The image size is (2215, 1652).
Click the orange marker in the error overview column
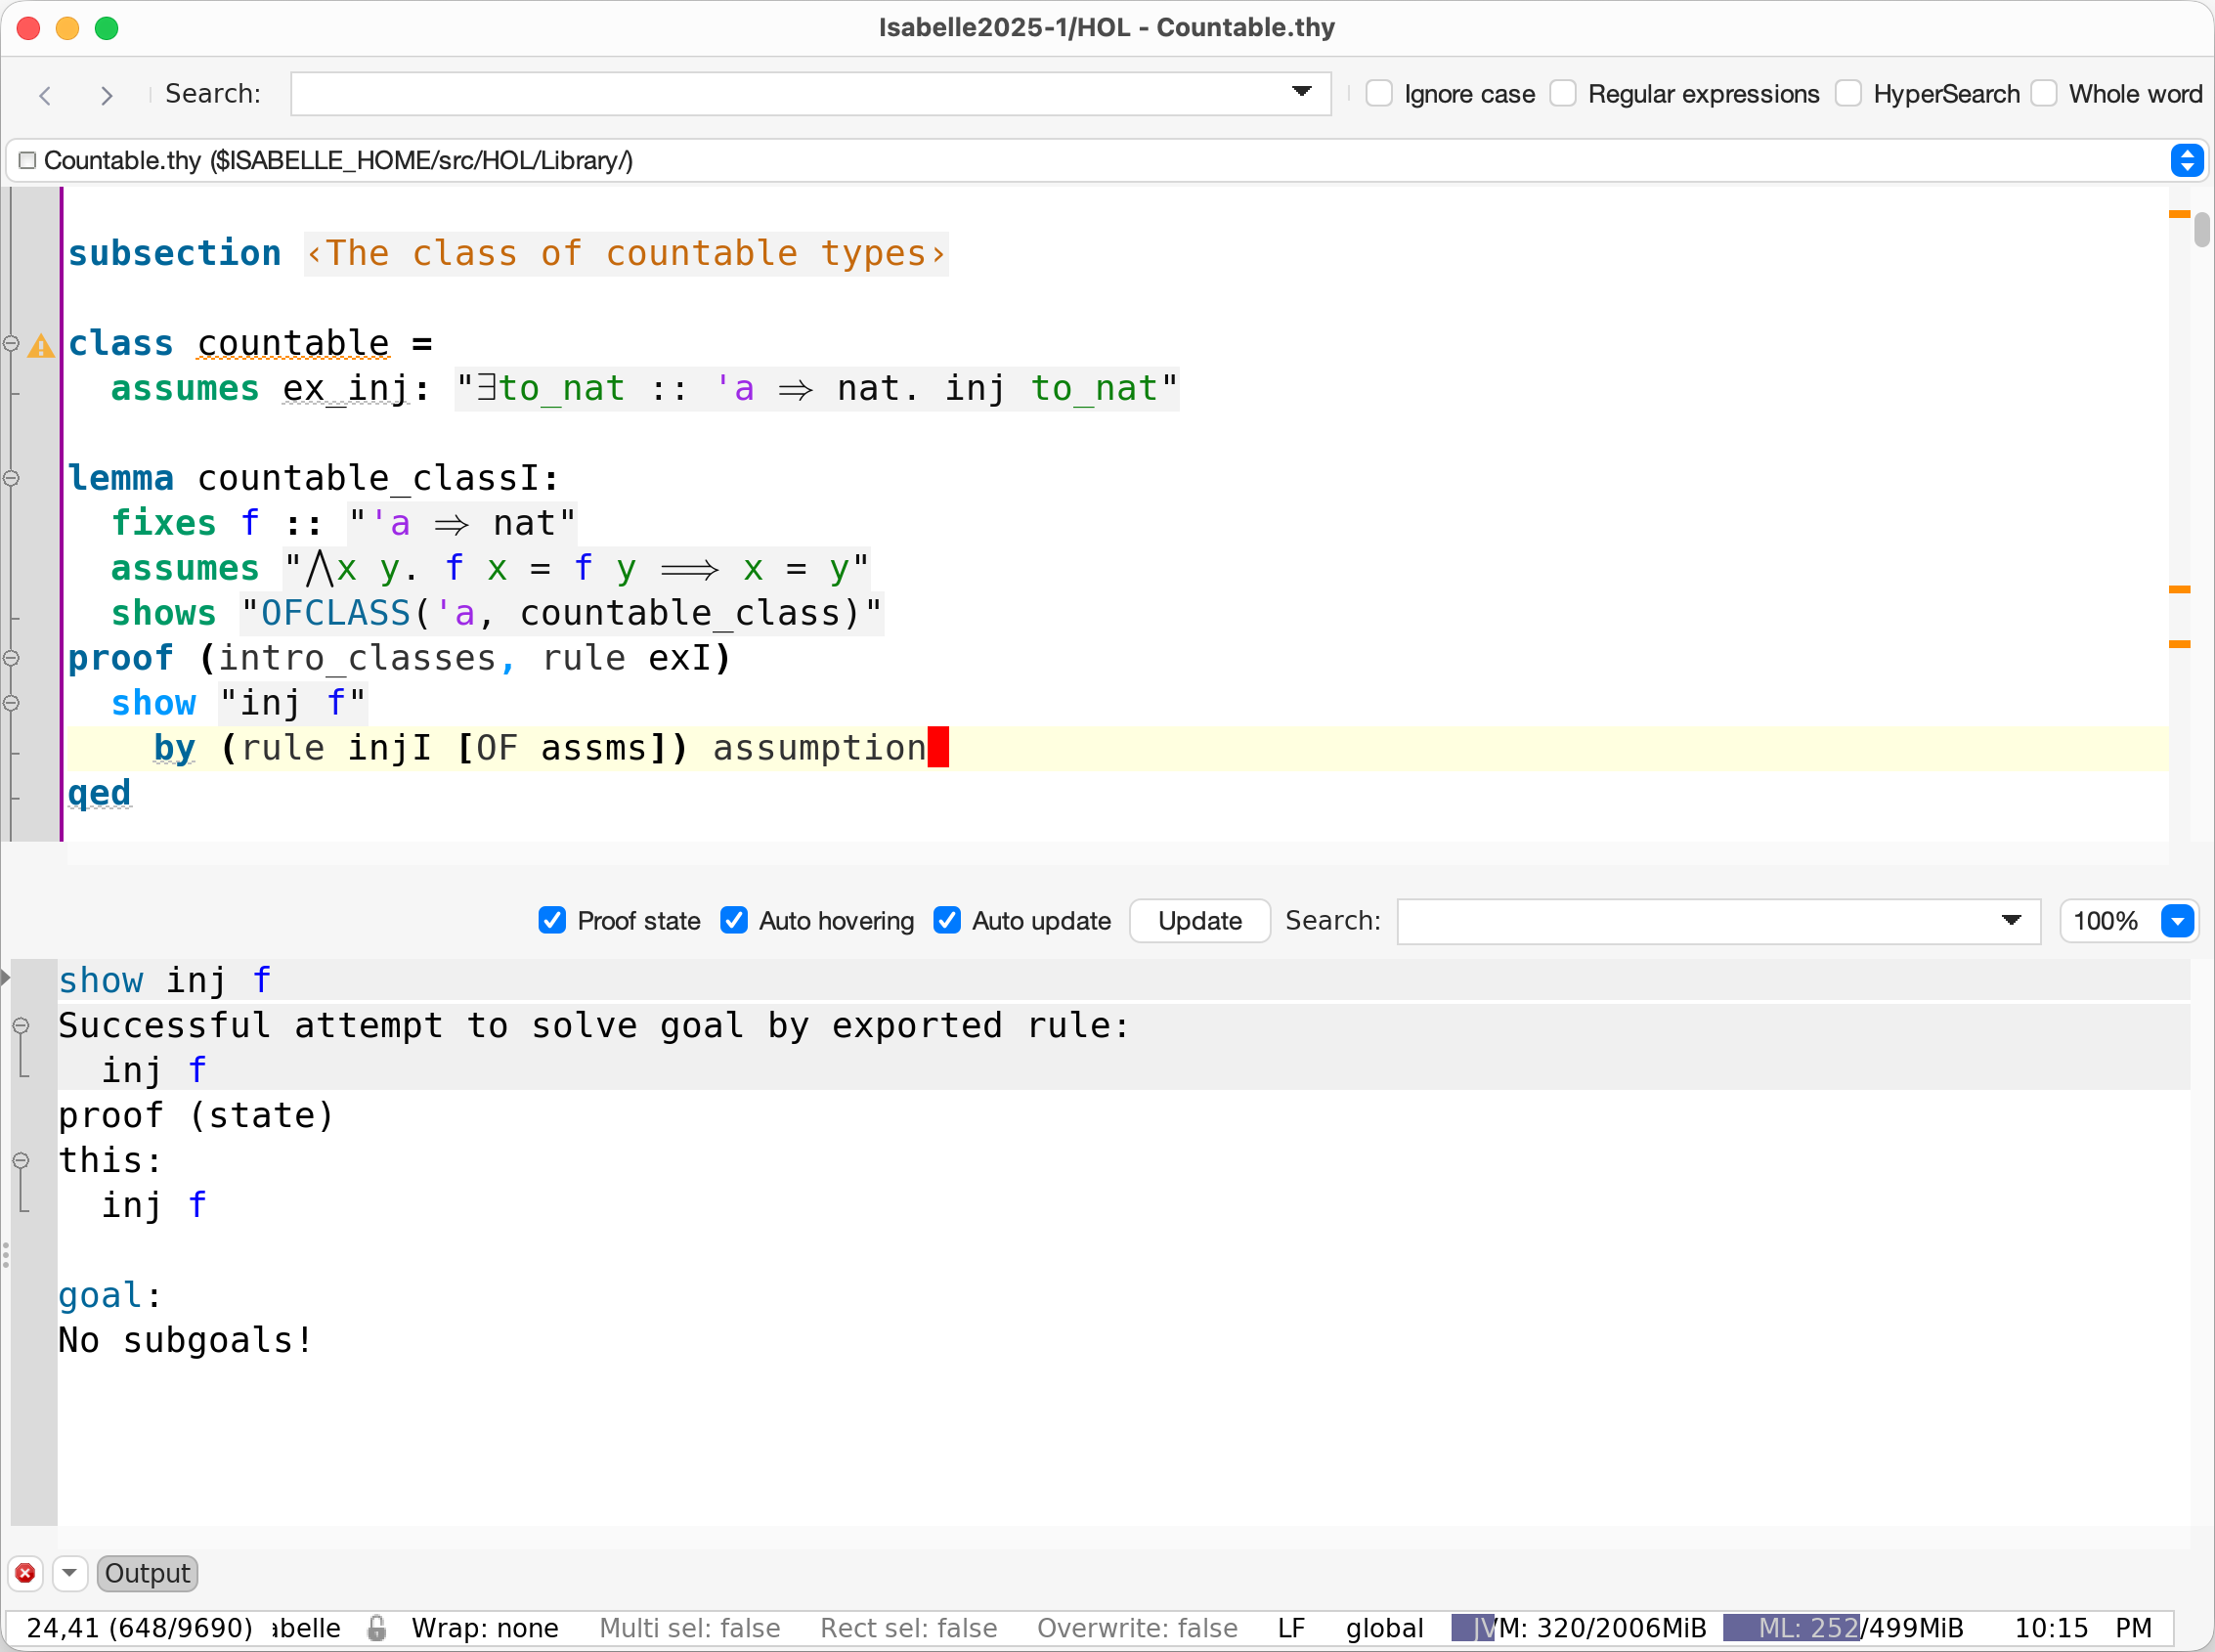[2179, 590]
